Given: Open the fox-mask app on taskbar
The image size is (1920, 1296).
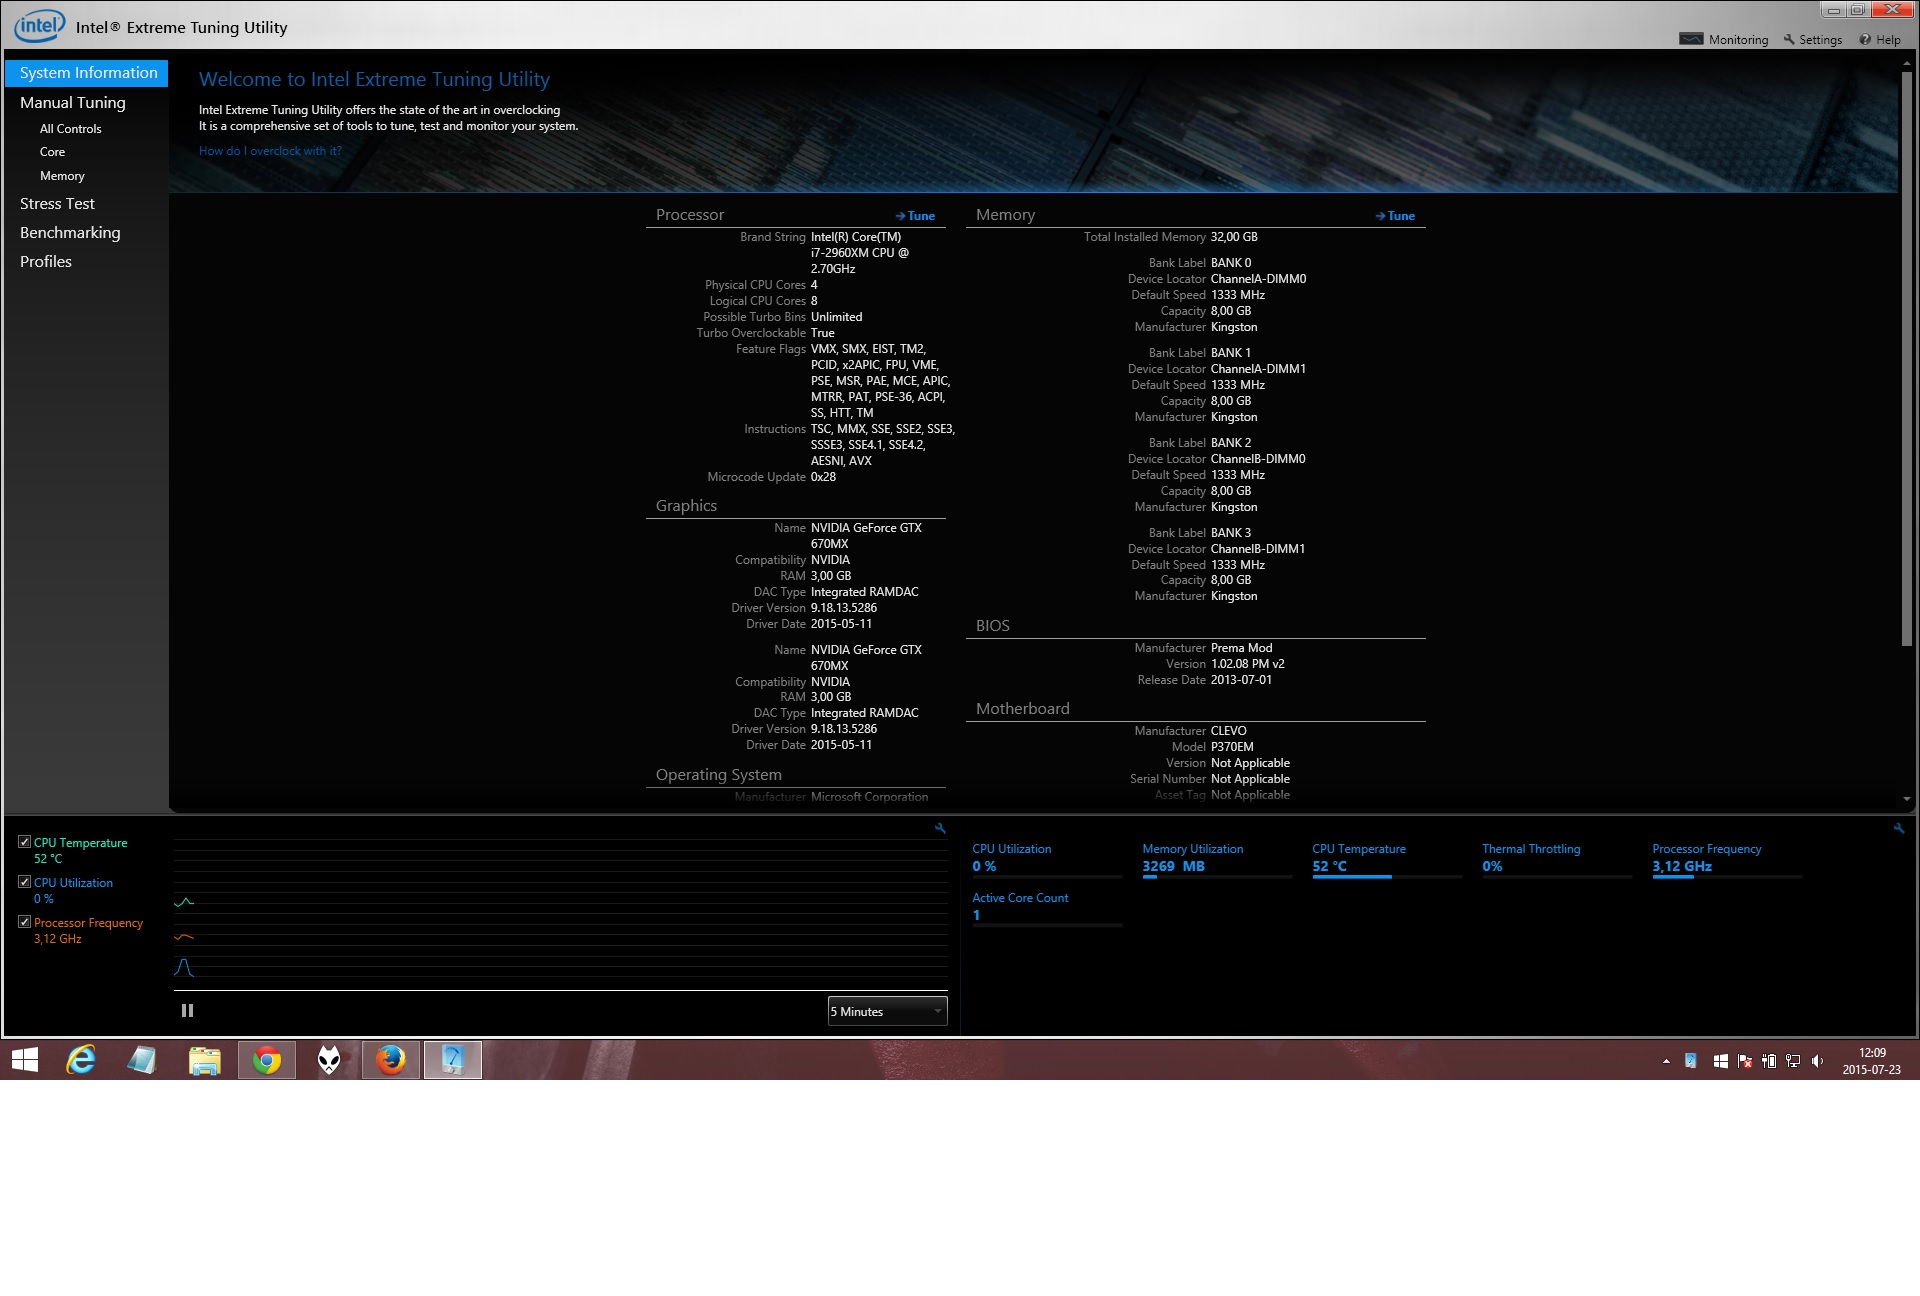Looking at the screenshot, I should click(x=329, y=1060).
